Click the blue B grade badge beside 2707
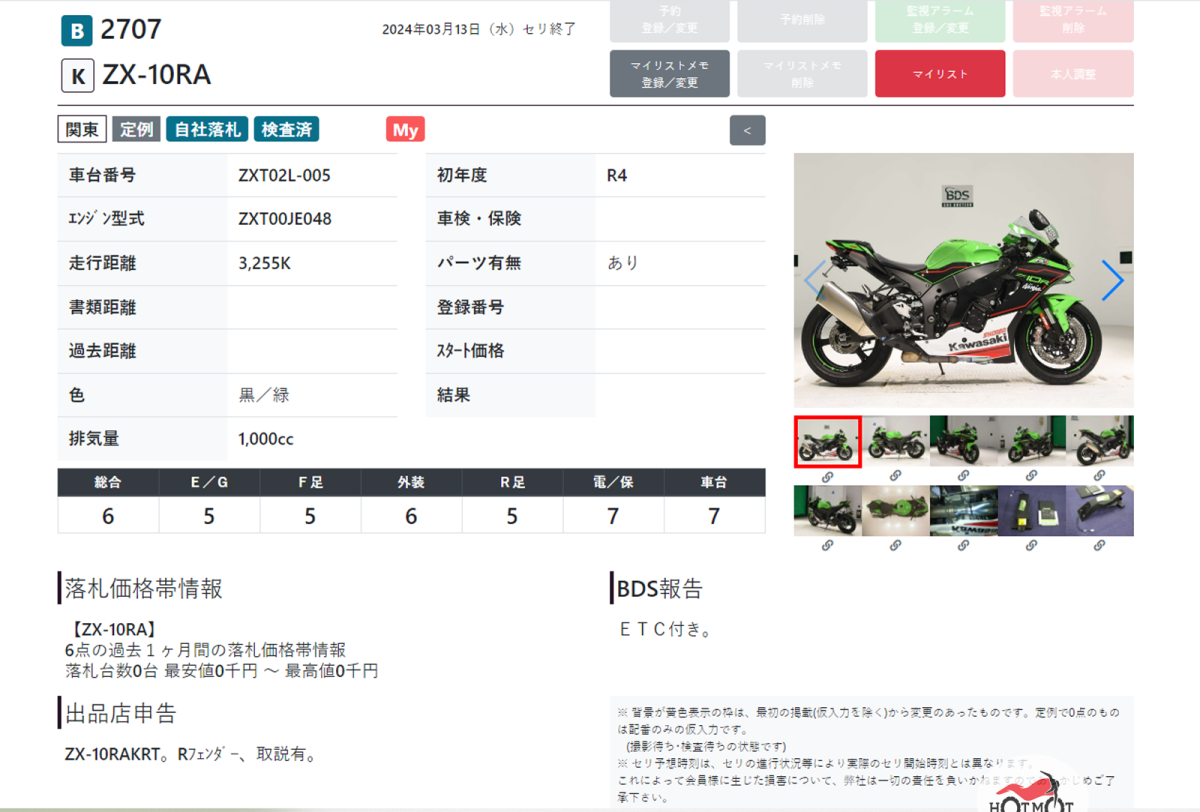 coord(77,31)
